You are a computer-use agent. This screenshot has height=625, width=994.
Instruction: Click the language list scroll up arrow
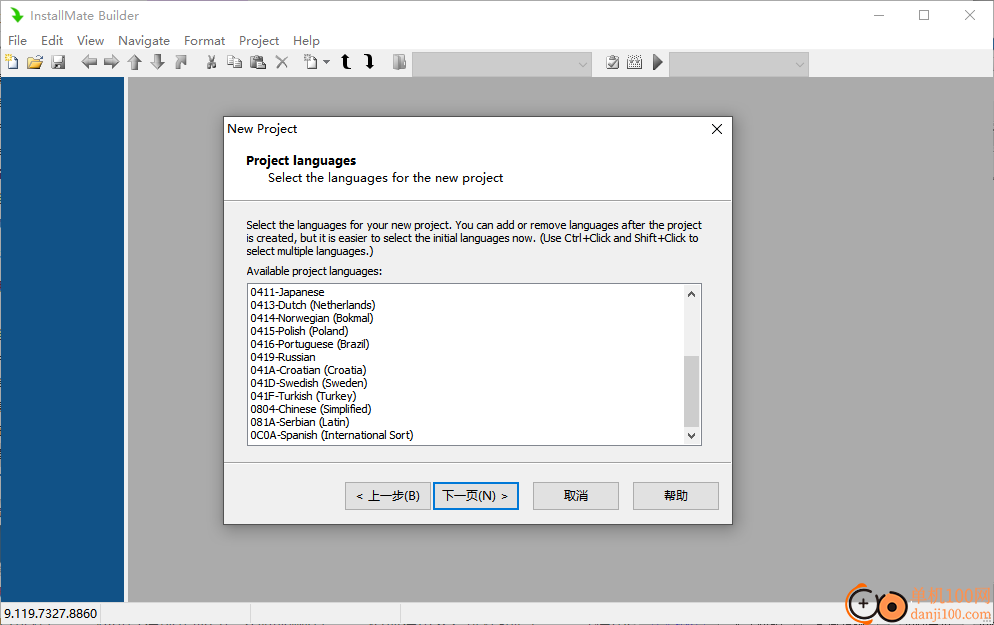tap(692, 294)
